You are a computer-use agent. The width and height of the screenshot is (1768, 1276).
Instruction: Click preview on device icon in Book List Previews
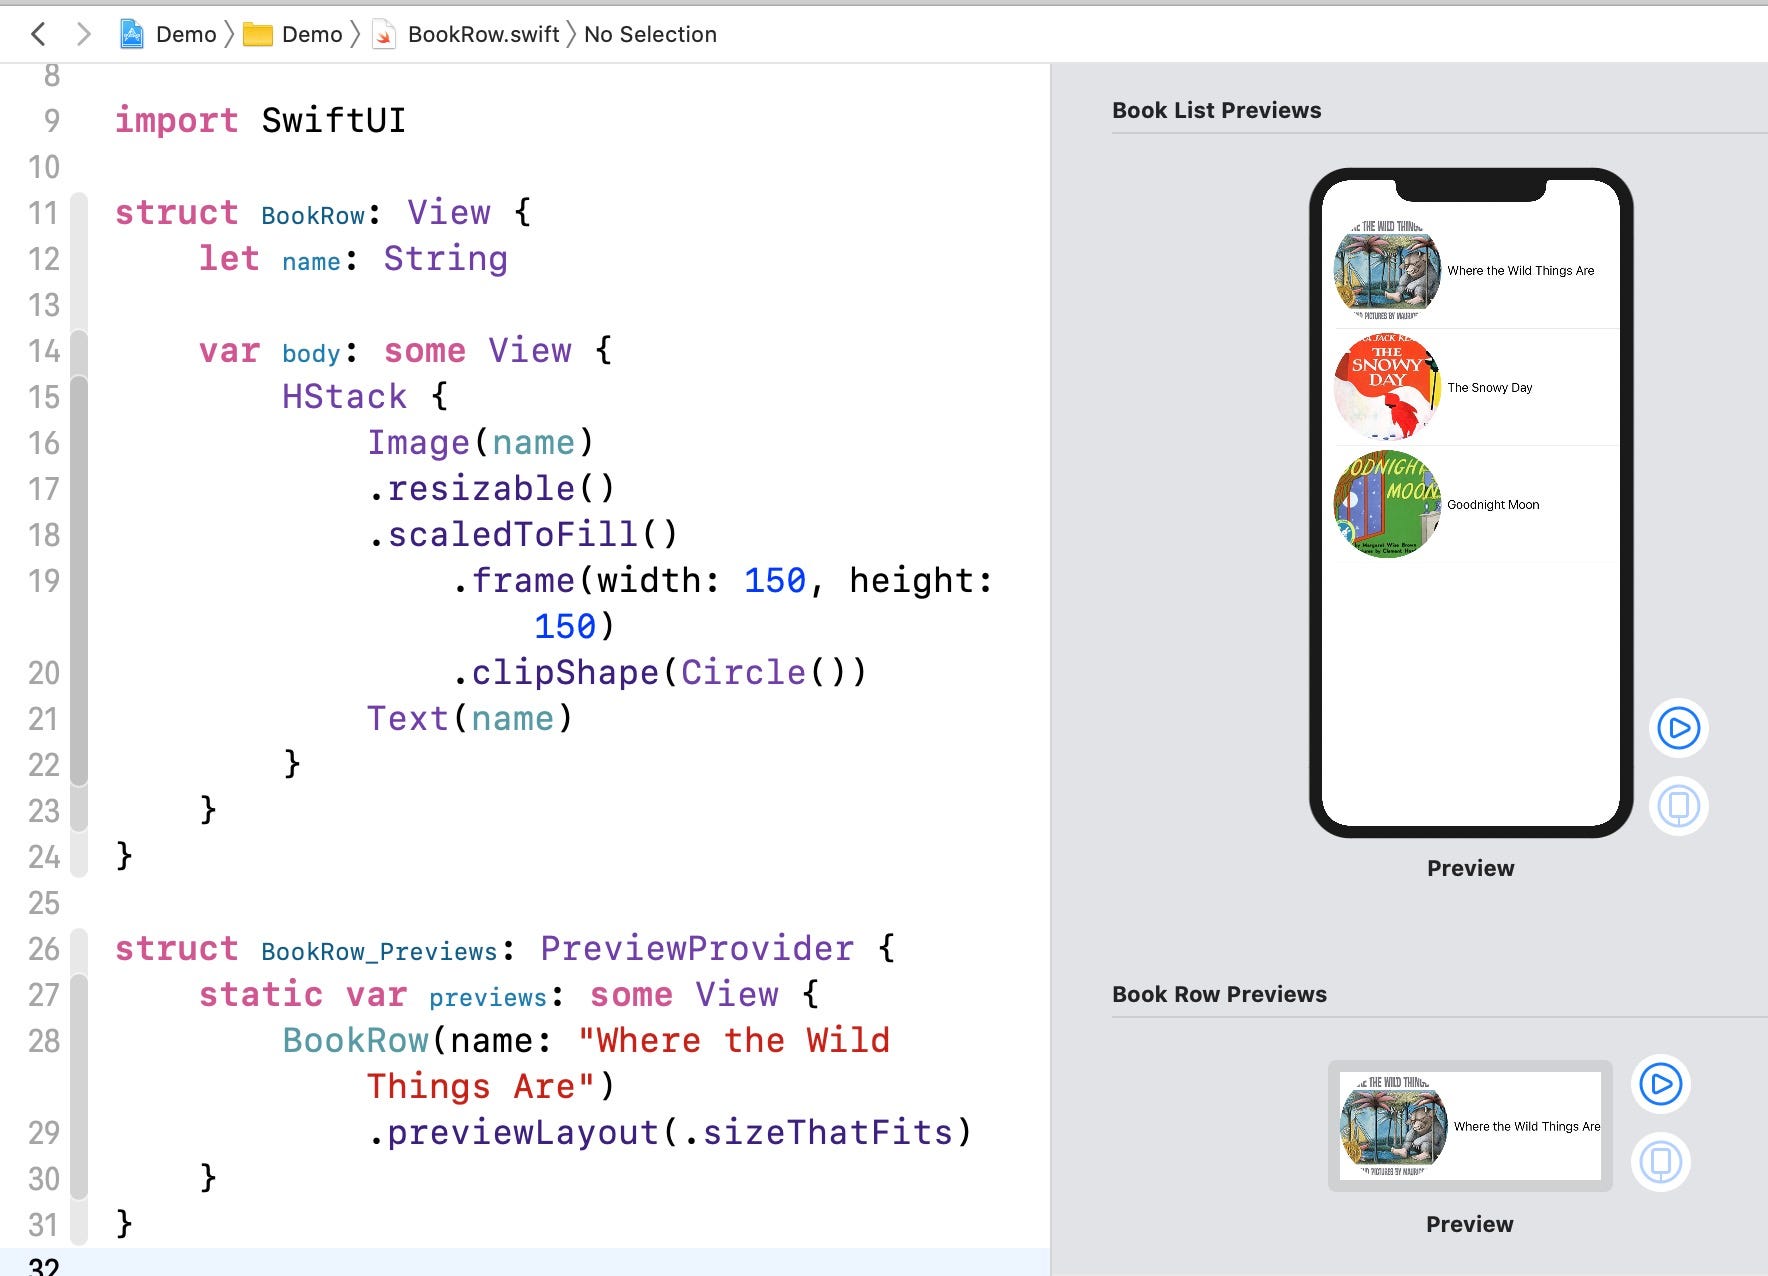tap(1677, 806)
